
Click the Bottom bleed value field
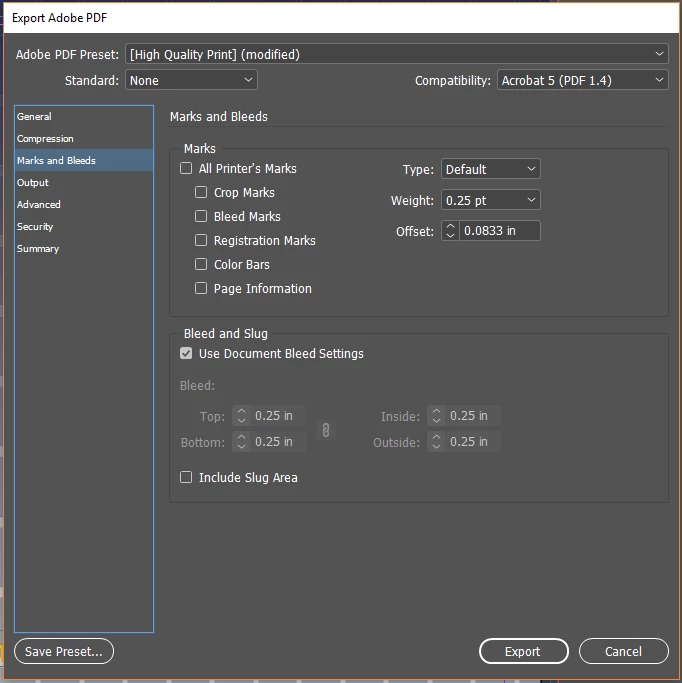(277, 442)
